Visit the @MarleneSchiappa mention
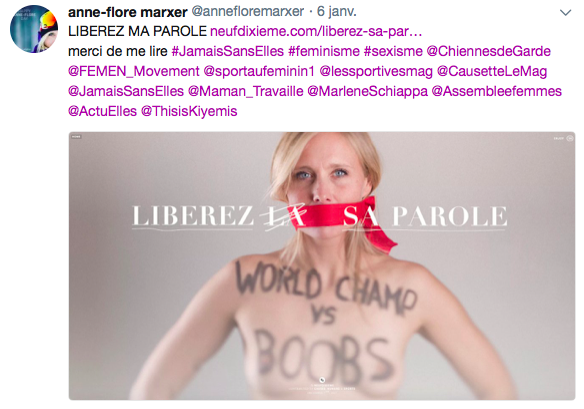584x409 pixels. point(367,91)
